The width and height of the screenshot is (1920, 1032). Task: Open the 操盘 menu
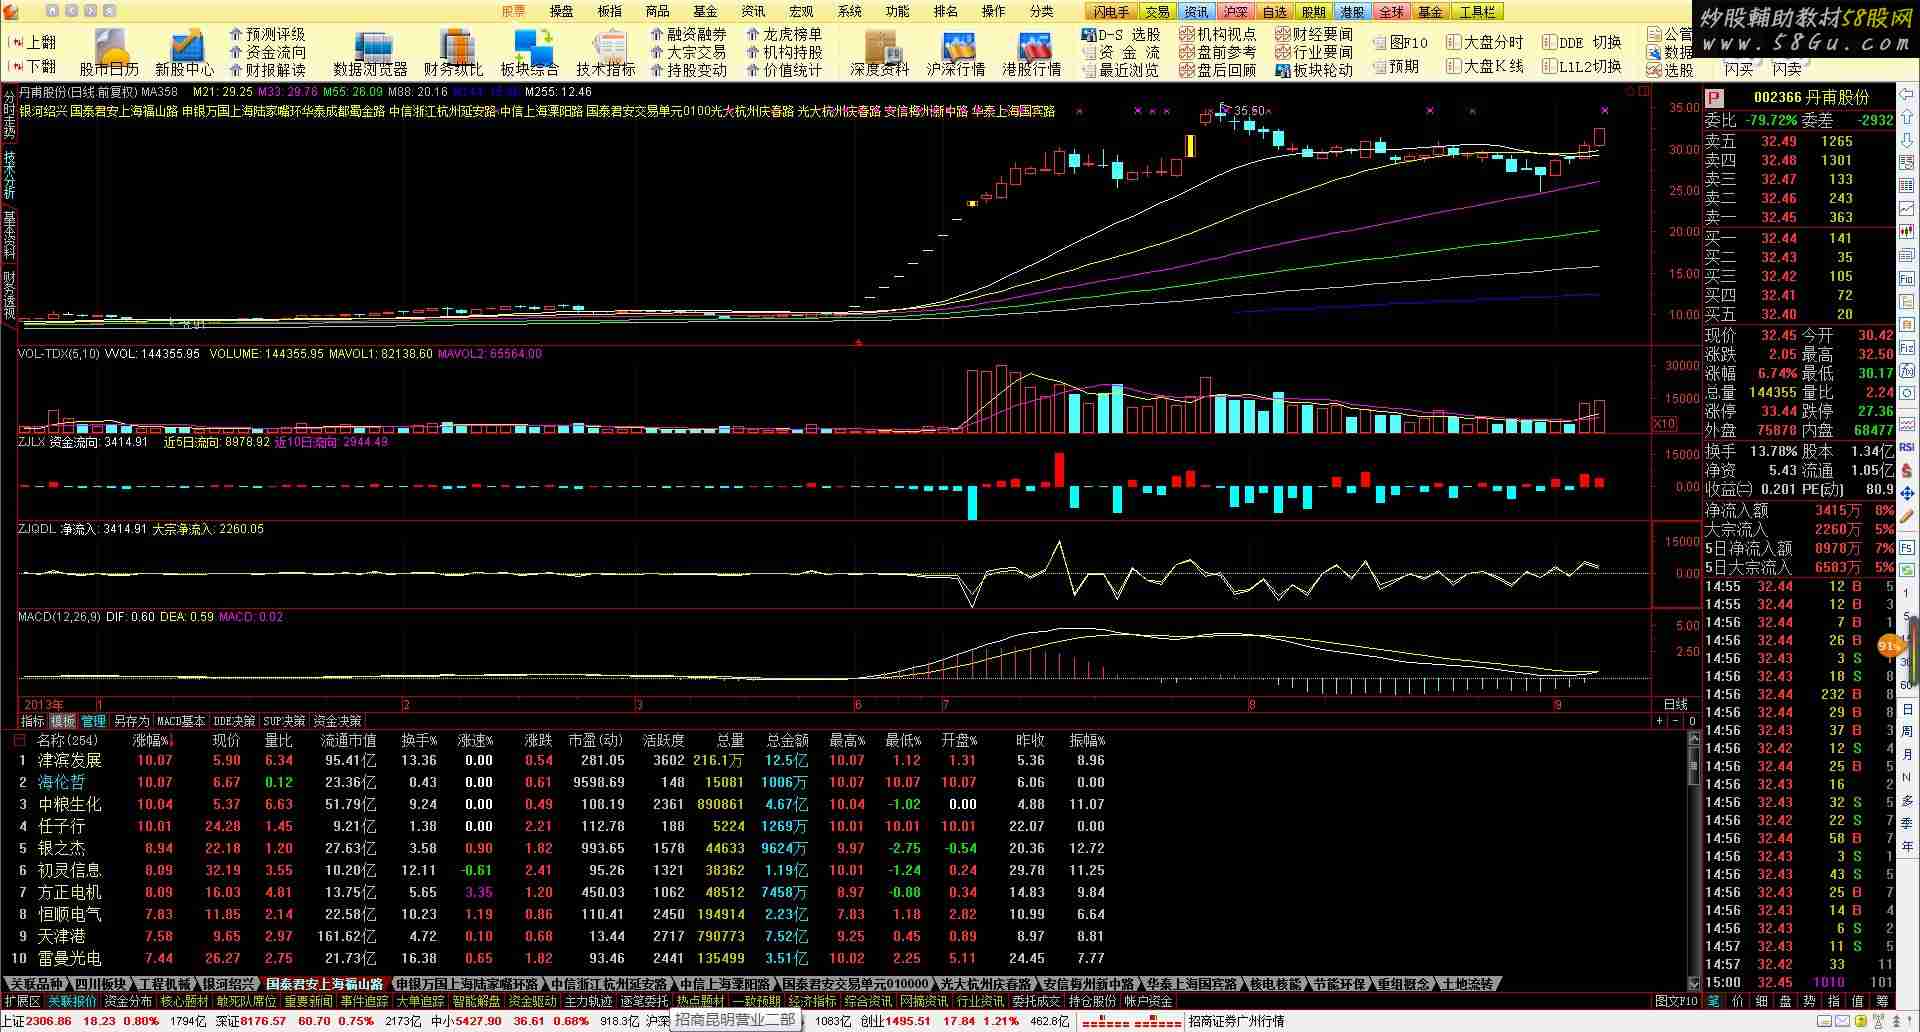(561, 11)
